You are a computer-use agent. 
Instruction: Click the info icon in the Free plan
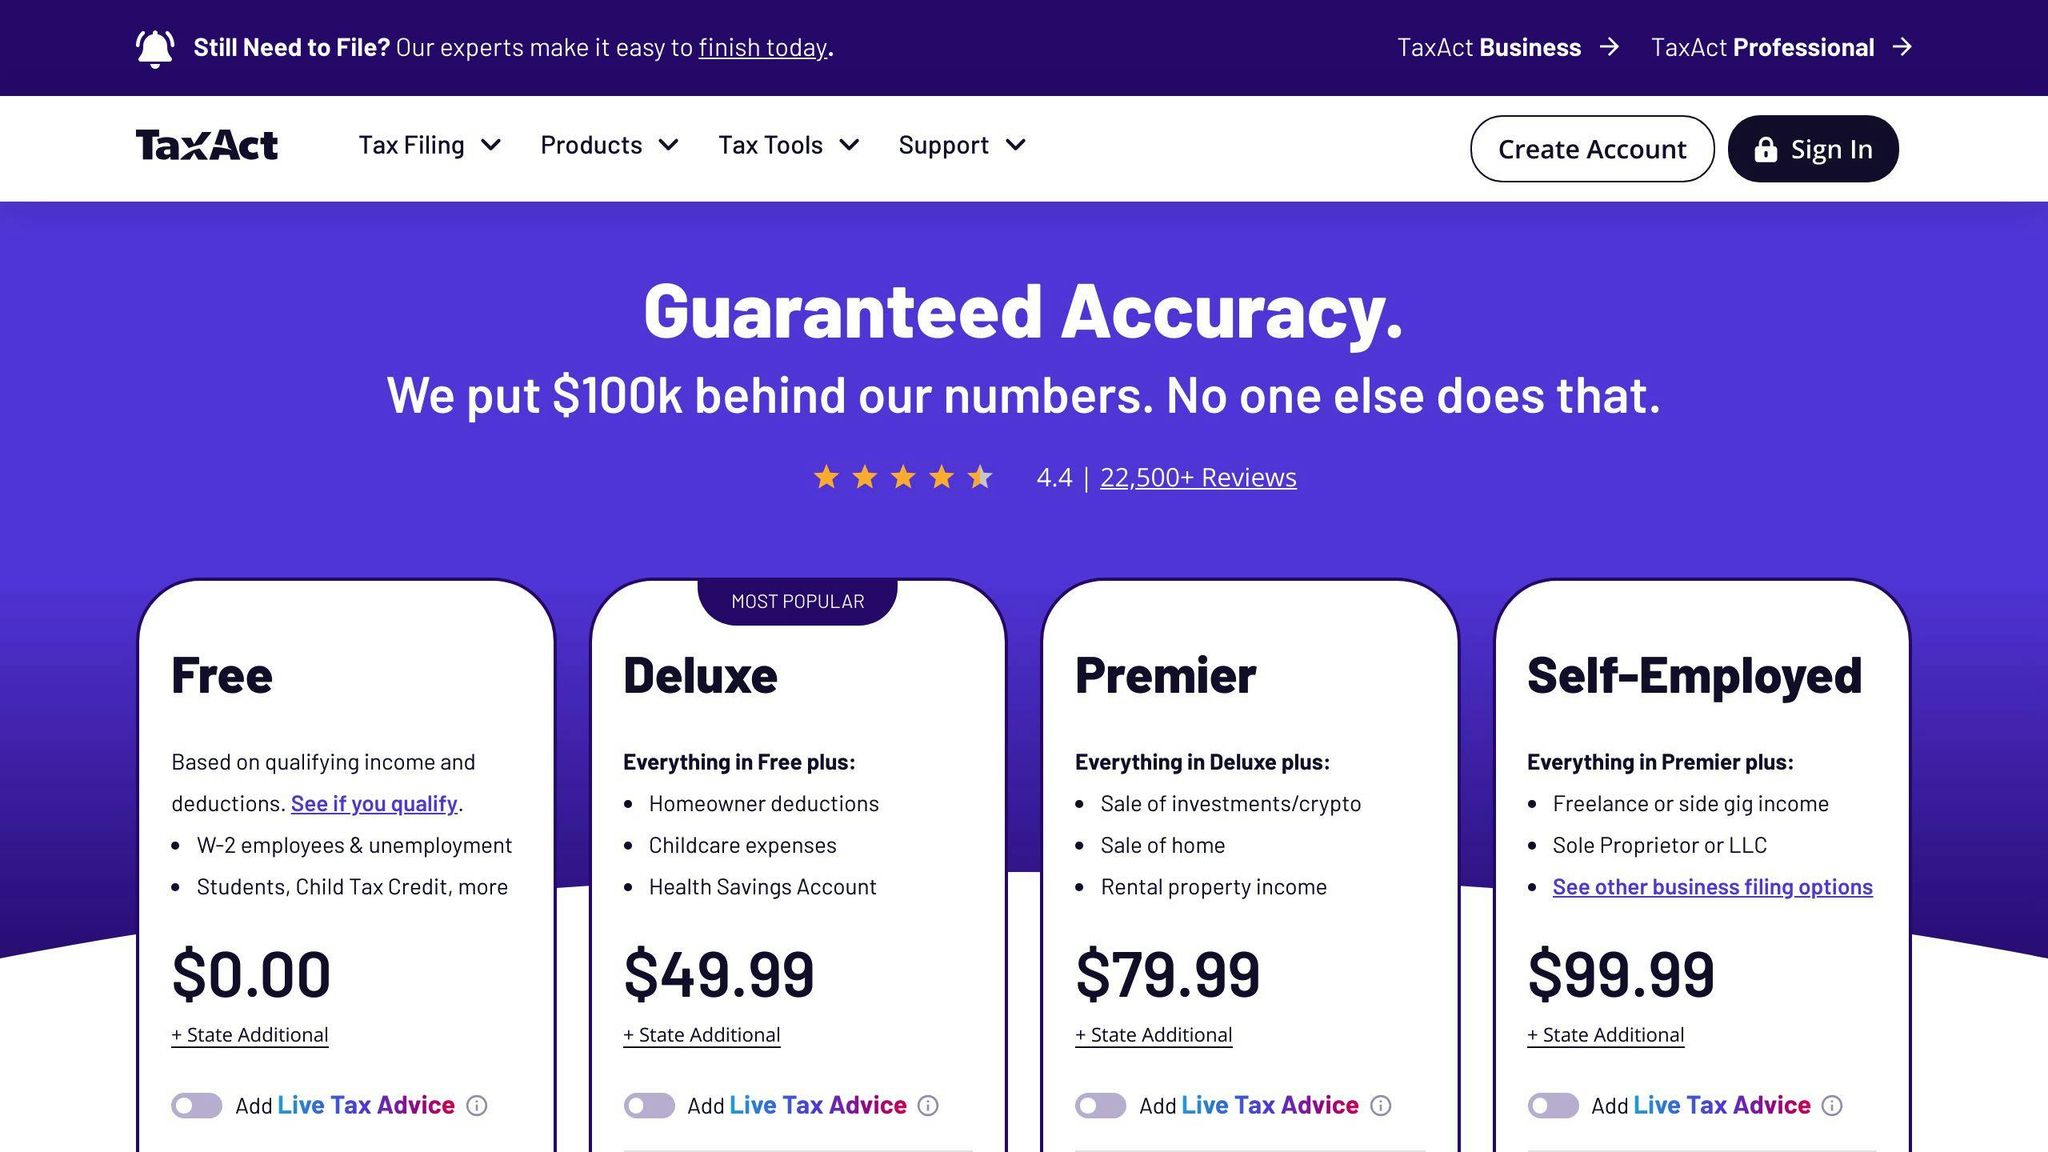[477, 1105]
